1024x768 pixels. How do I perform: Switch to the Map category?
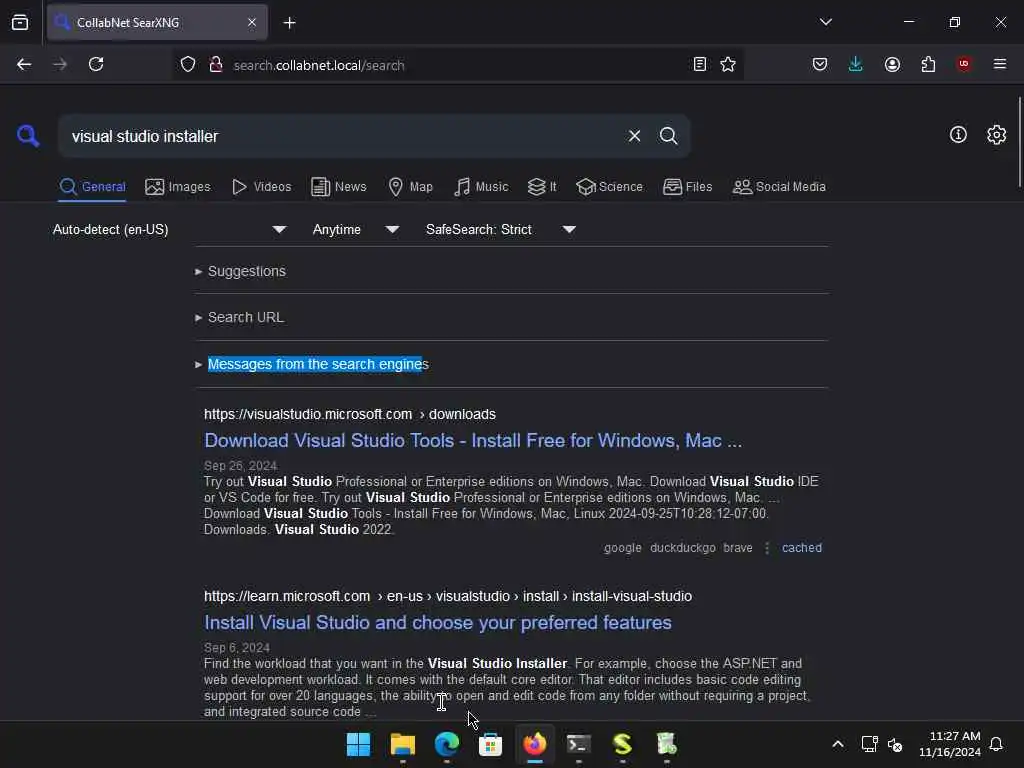(x=411, y=187)
